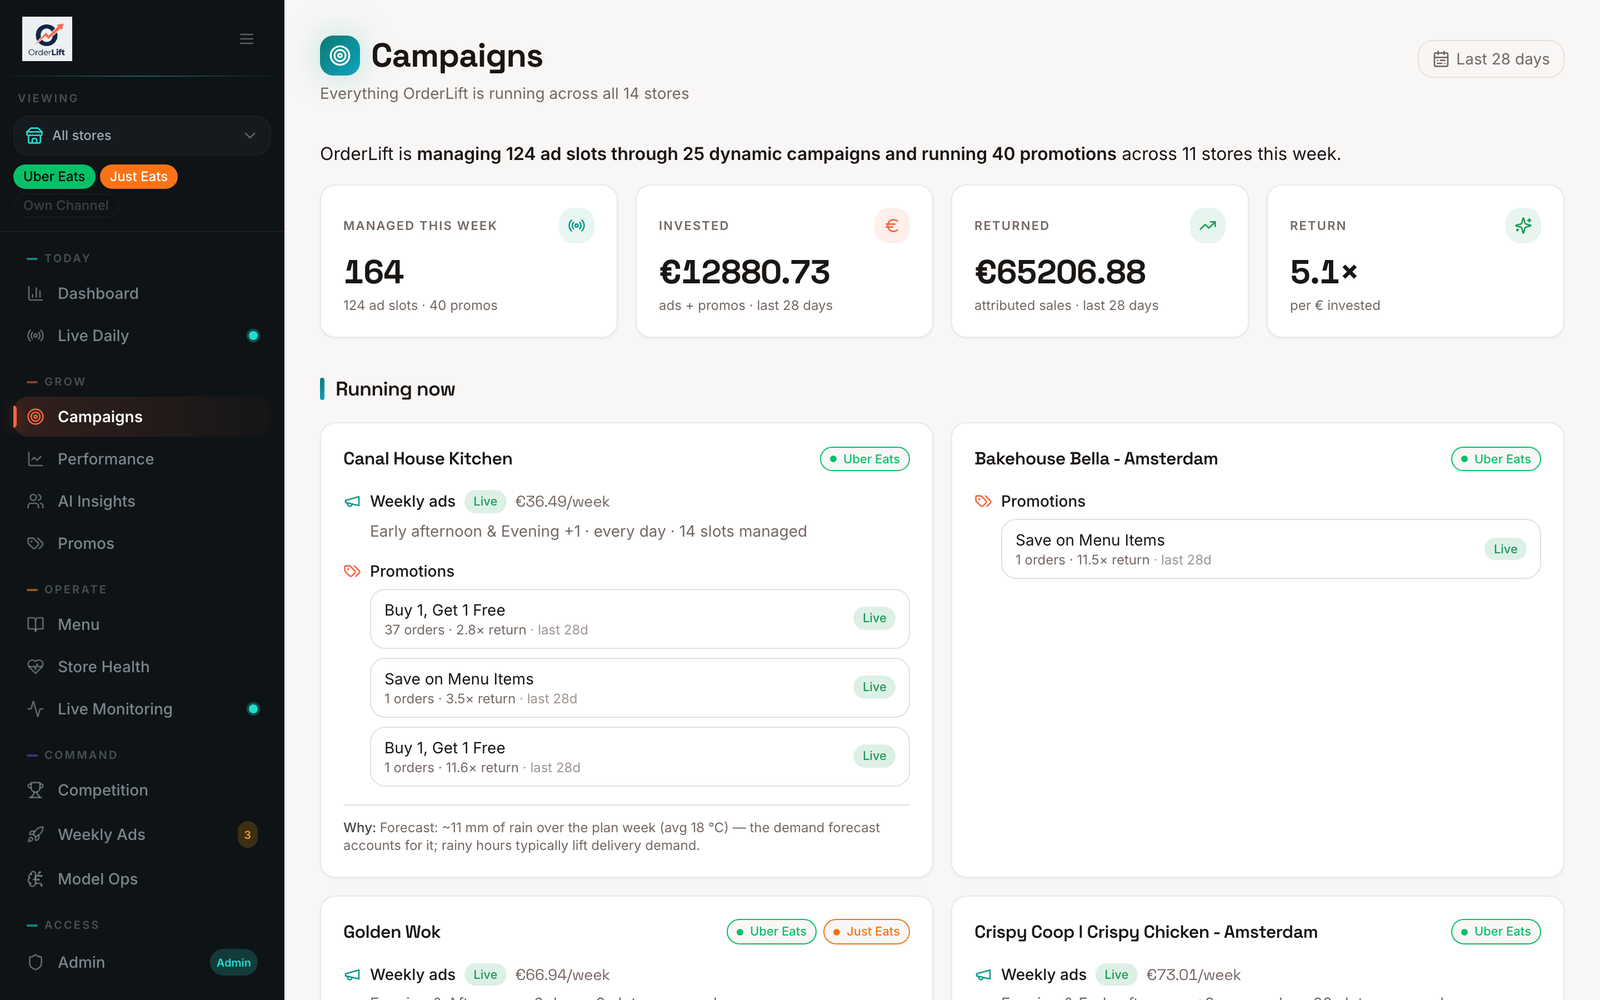The width and height of the screenshot is (1600, 1000).
Task: Open Model Ops
Action: click(142, 879)
